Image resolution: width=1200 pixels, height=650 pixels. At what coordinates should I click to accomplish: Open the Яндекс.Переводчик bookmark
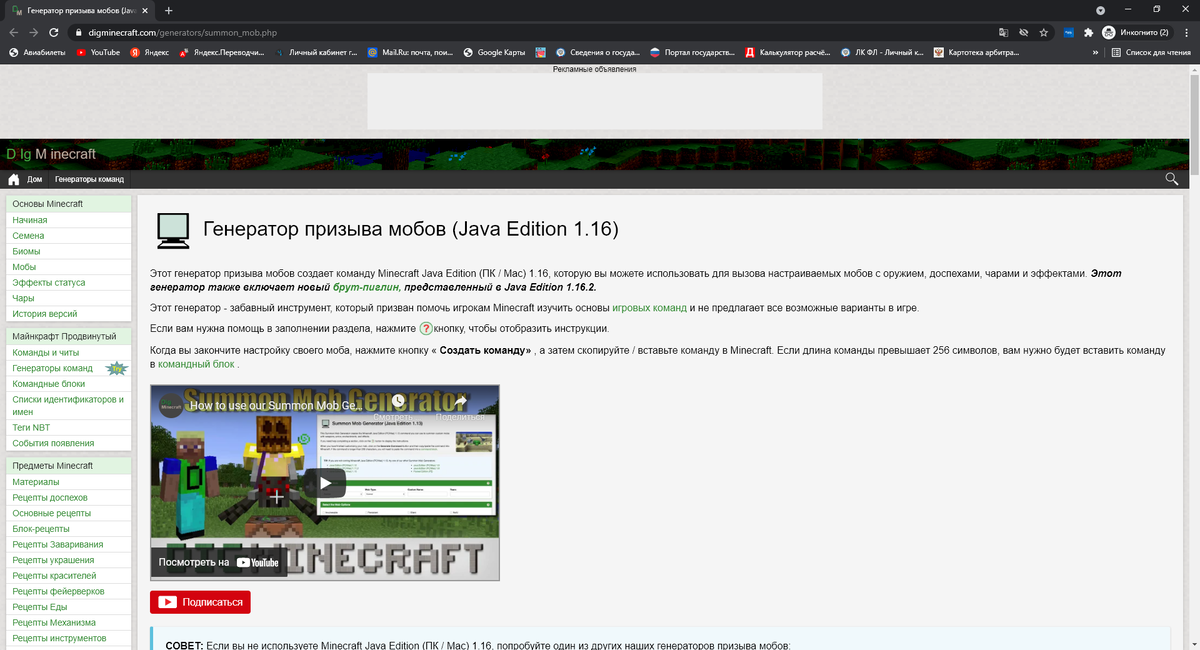(x=220, y=52)
